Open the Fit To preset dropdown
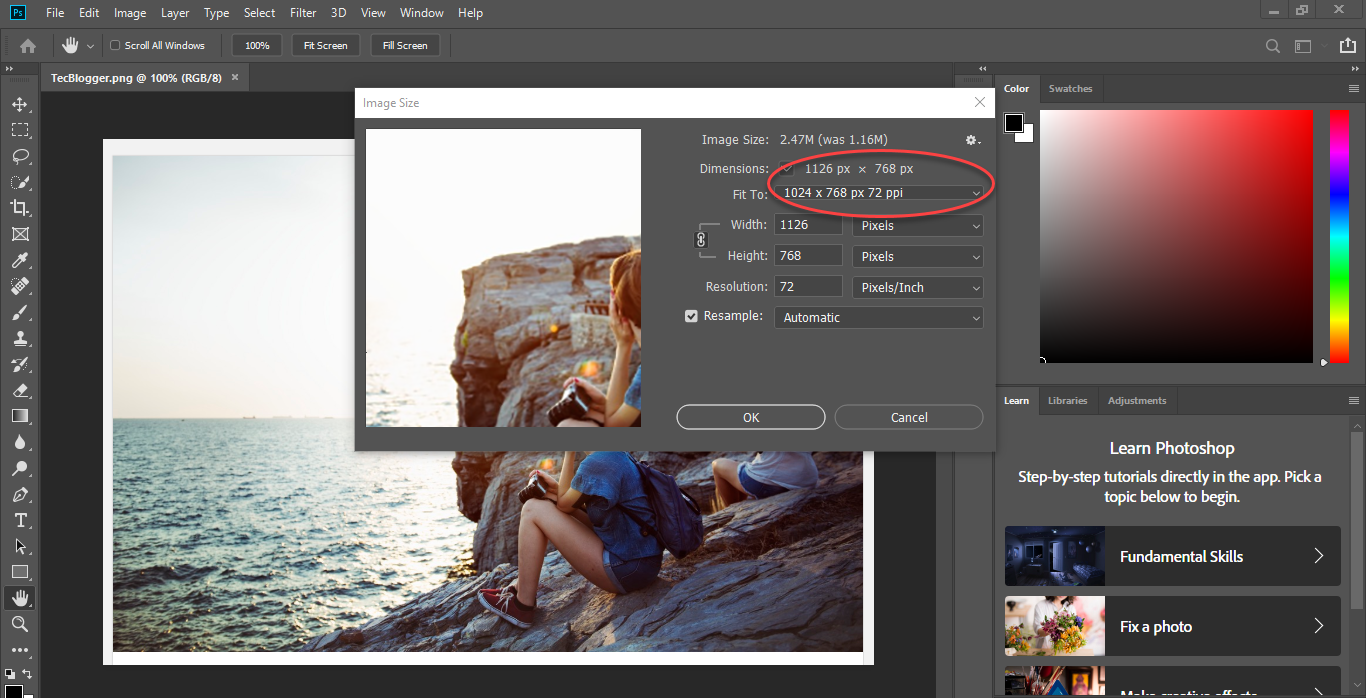 click(880, 193)
